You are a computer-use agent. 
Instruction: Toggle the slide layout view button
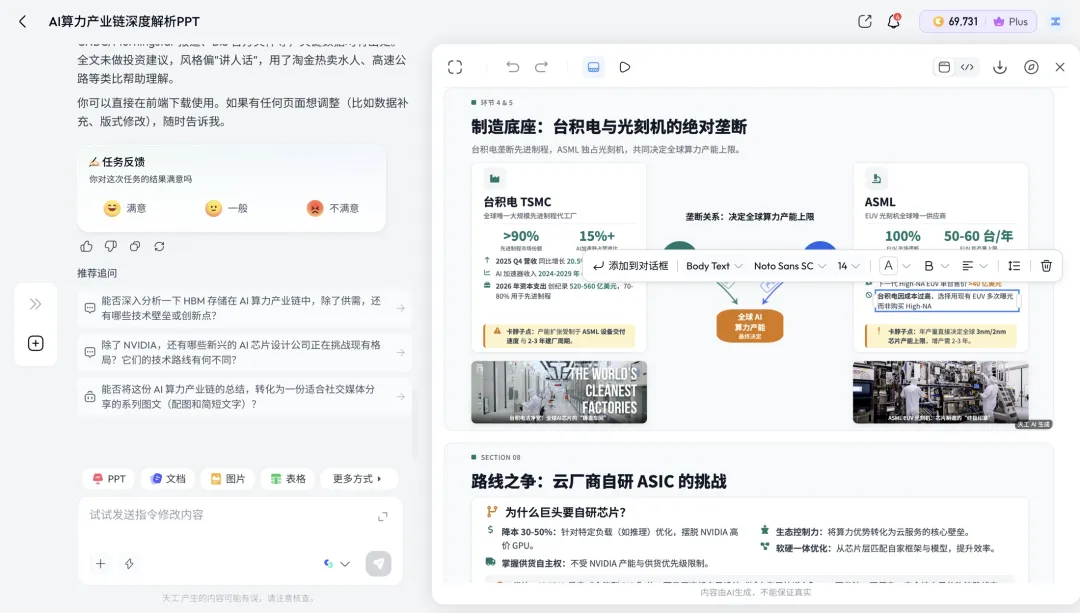[593, 67]
